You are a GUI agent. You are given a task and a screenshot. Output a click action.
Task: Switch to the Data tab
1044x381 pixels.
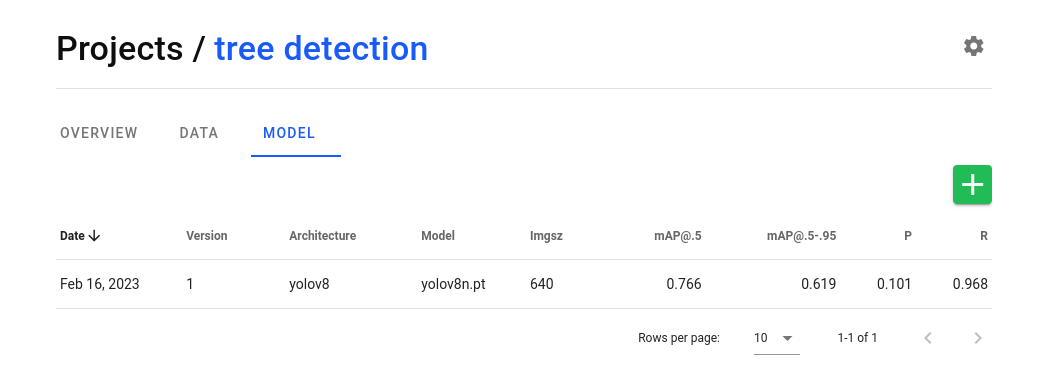198,133
